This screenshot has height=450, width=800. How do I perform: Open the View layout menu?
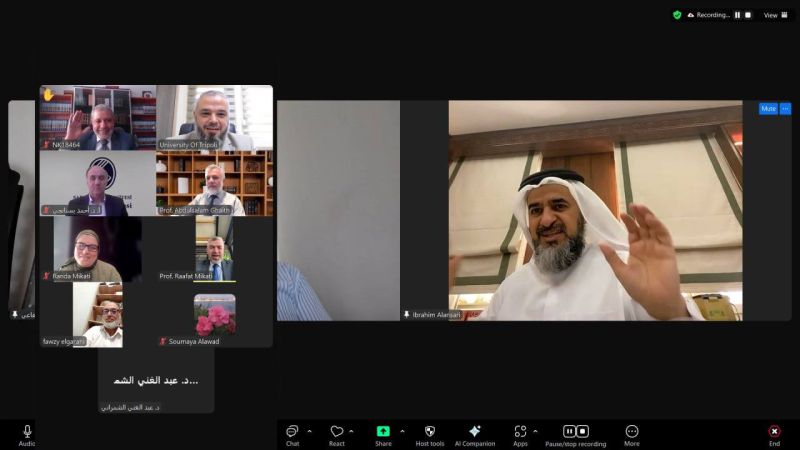tap(777, 15)
